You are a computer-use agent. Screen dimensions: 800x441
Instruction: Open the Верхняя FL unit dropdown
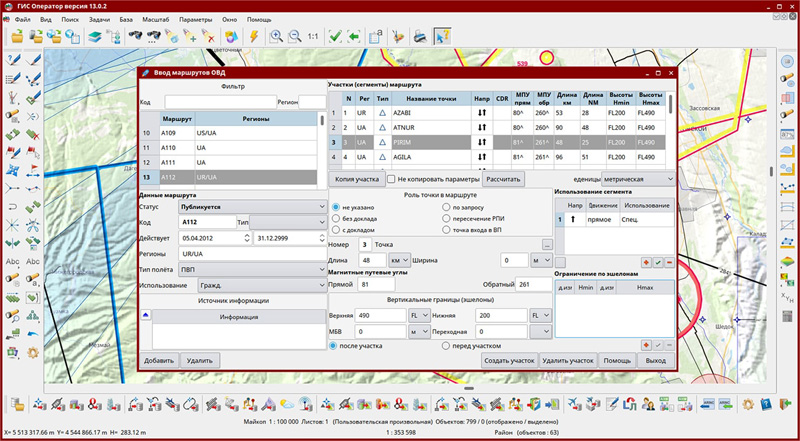(x=419, y=315)
